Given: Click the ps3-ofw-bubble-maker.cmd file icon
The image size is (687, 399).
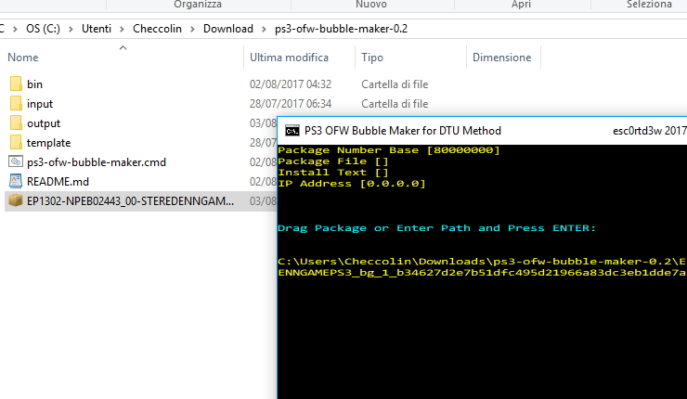Looking at the screenshot, I should (x=16, y=162).
